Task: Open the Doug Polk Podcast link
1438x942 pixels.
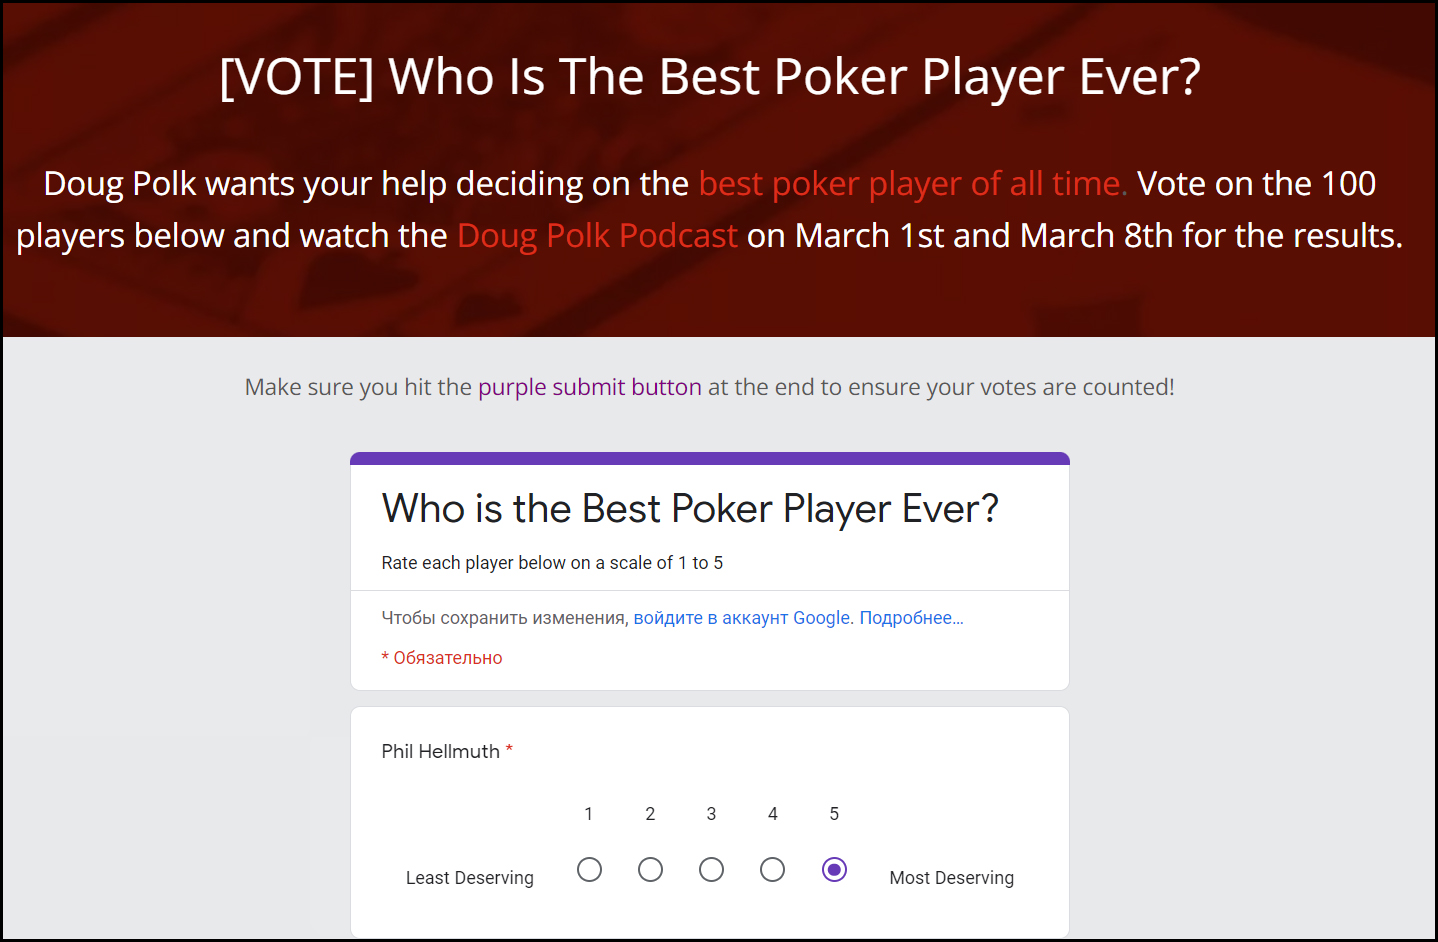Action: point(597,236)
